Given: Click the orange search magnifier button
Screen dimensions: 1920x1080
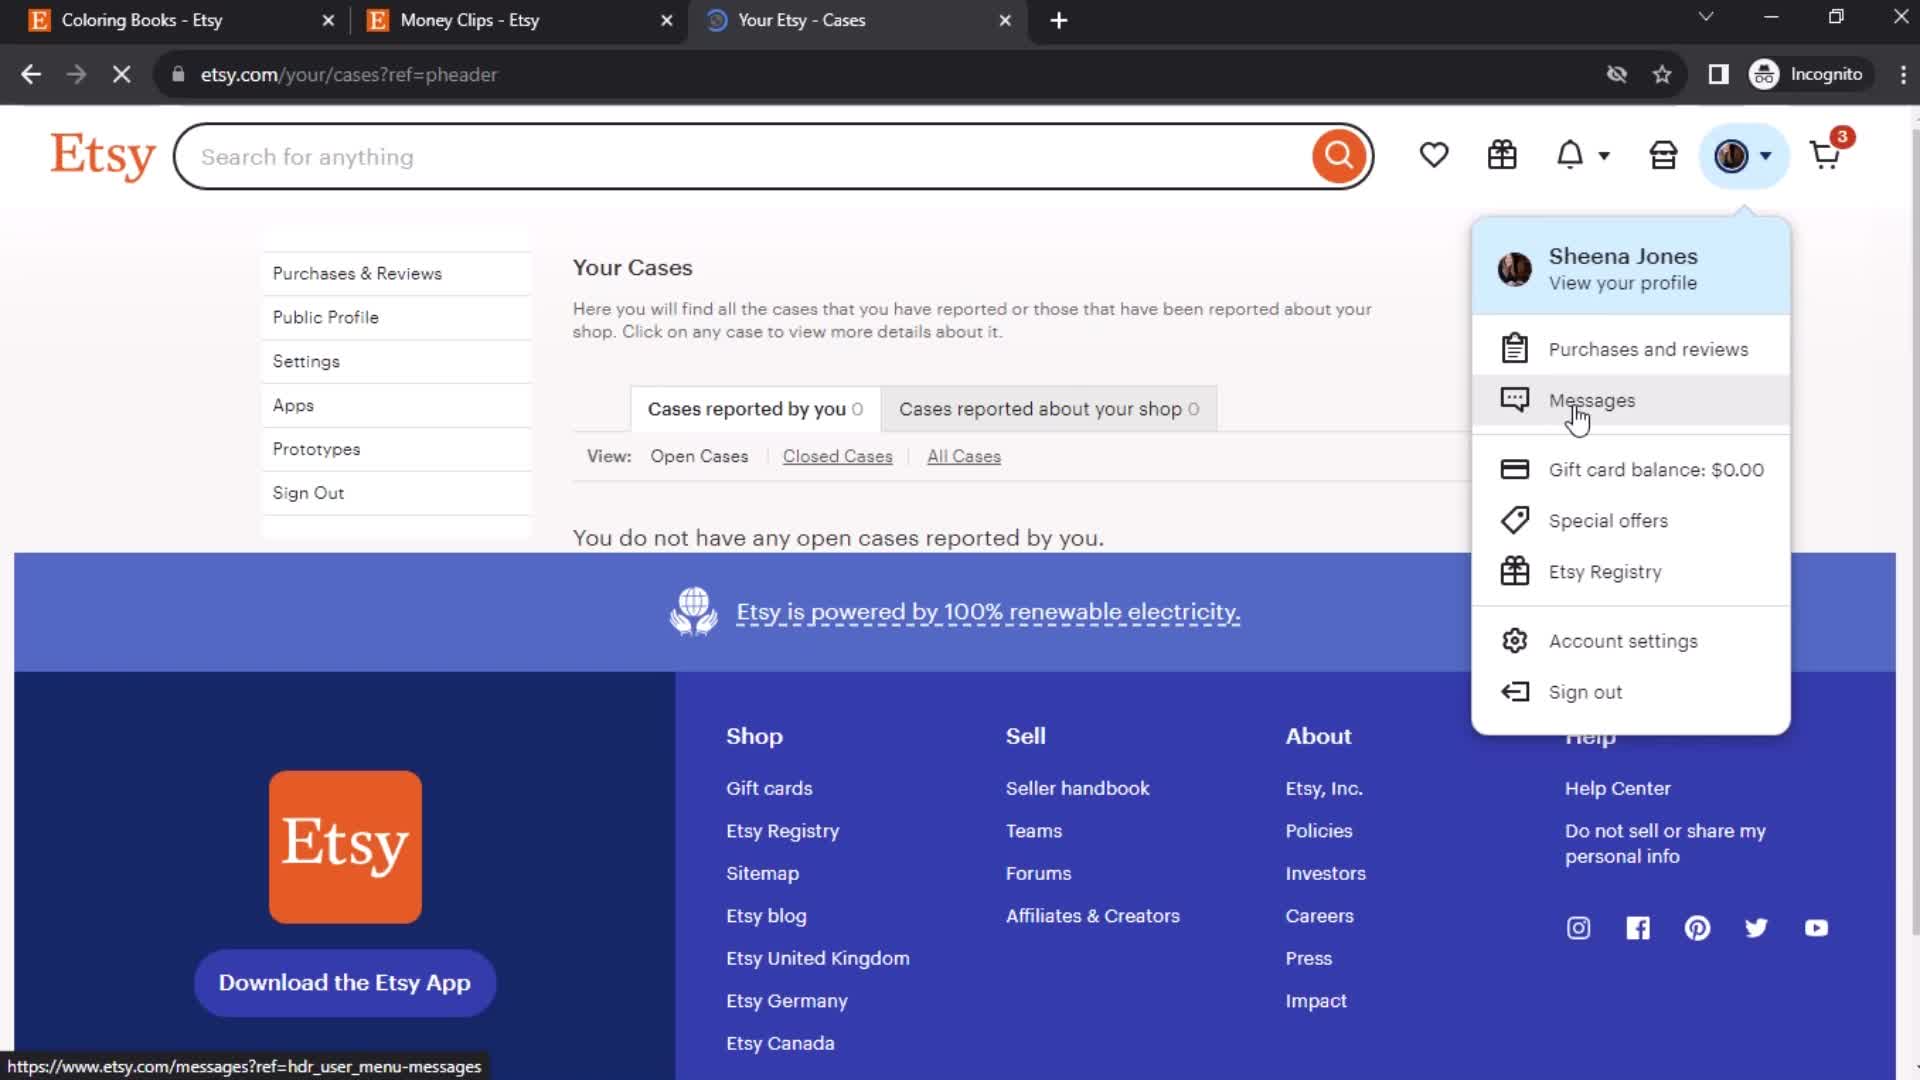Looking at the screenshot, I should (x=1338, y=156).
